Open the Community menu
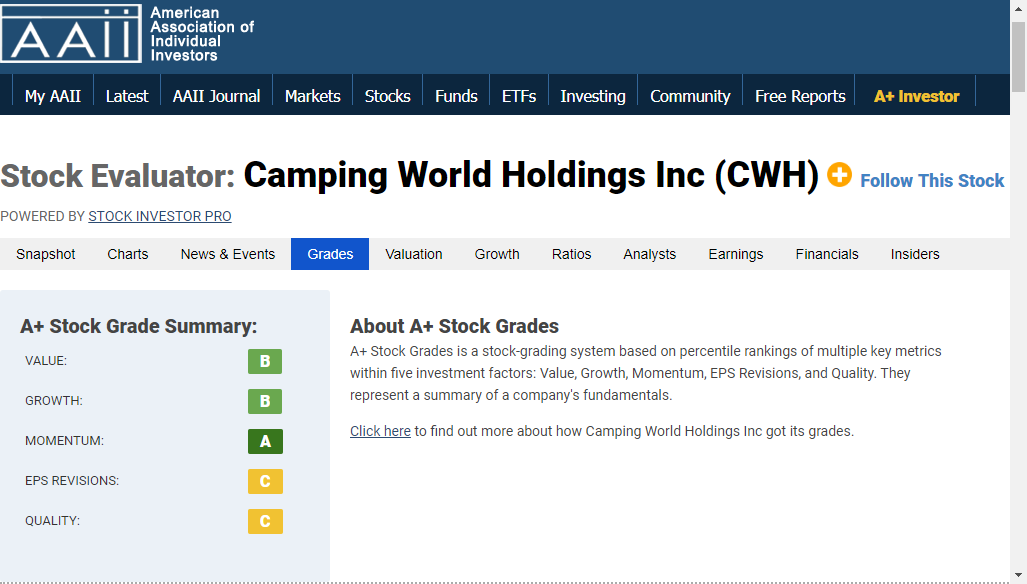The width and height of the screenshot is (1027, 584). 690,96
